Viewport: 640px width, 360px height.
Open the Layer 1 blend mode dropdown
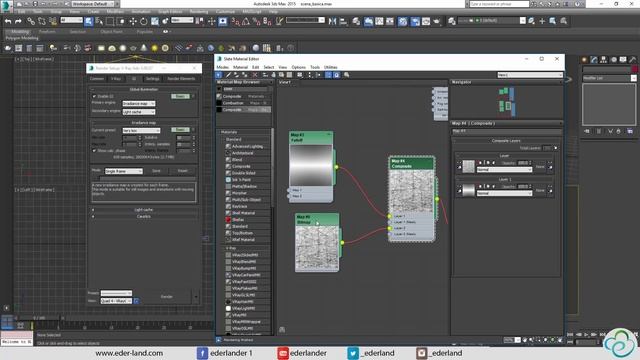click(x=504, y=193)
